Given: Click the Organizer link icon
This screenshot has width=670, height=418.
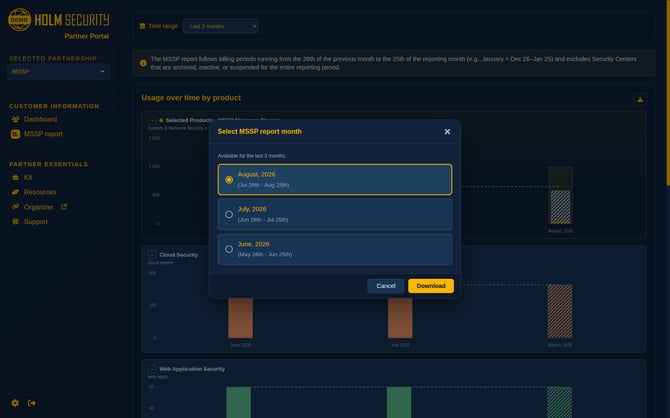Looking at the screenshot, I should [15, 207].
